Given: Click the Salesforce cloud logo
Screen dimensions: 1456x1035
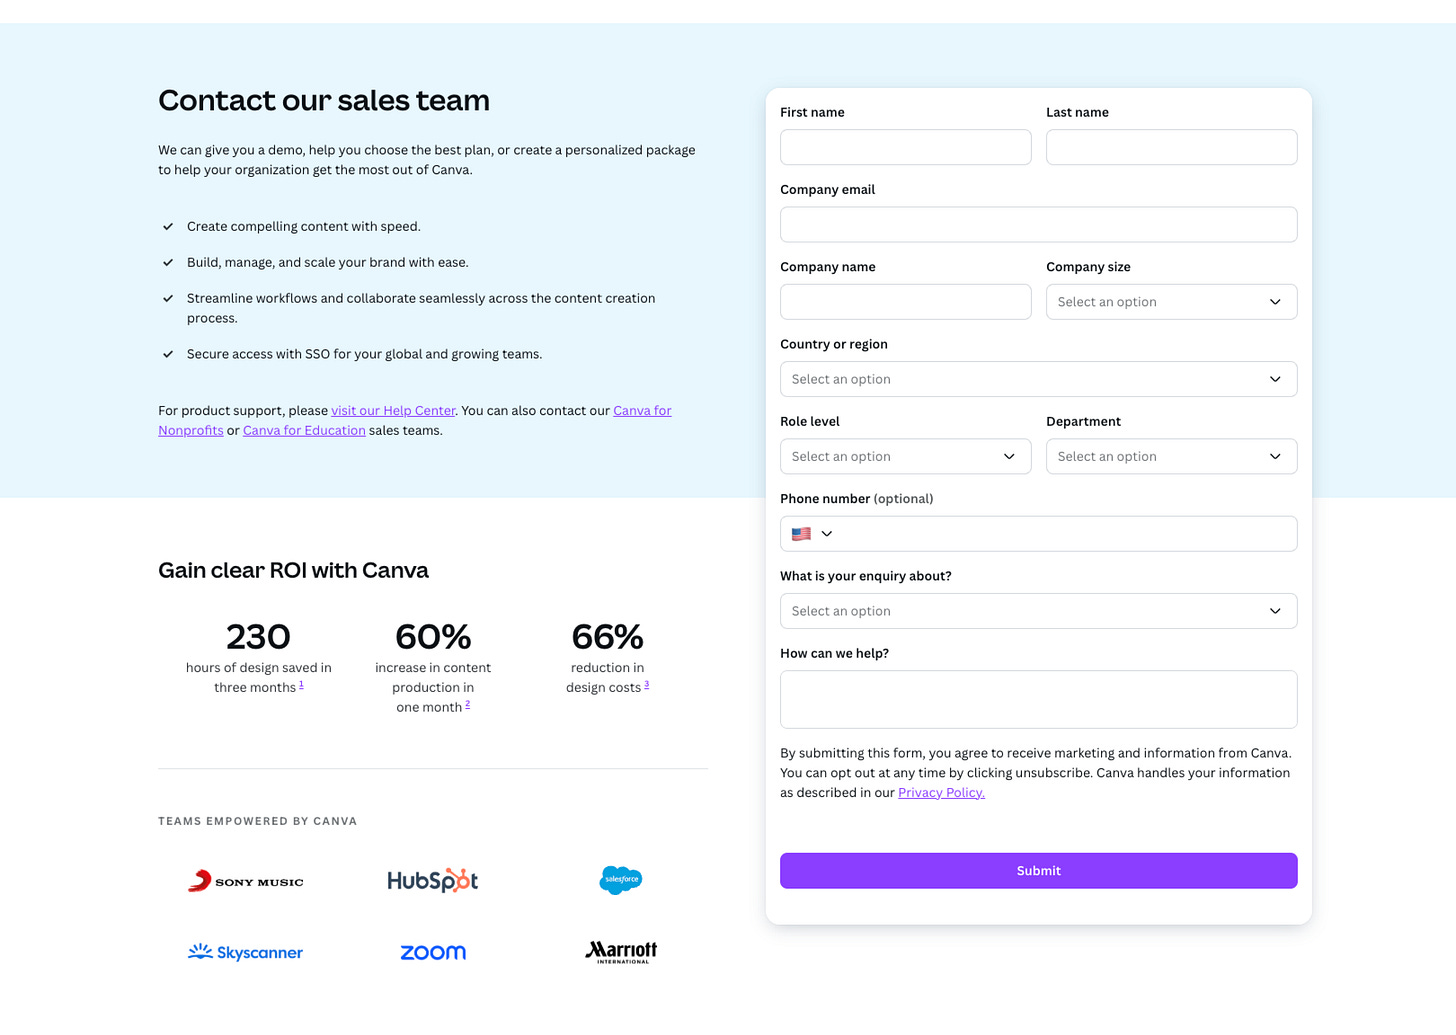Looking at the screenshot, I should [x=621, y=880].
